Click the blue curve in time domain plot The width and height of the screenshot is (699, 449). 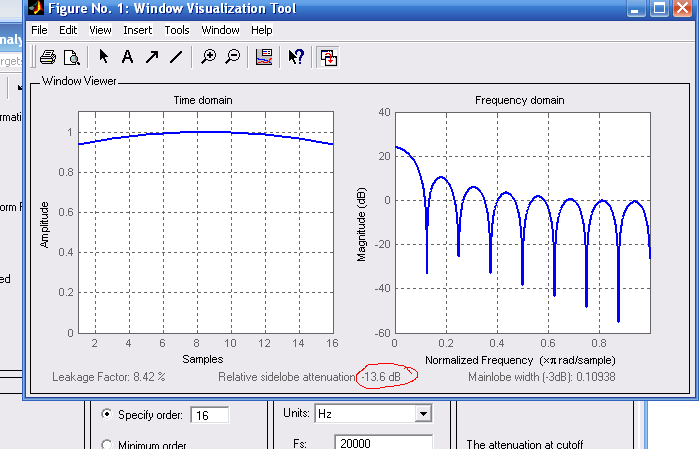point(206,132)
